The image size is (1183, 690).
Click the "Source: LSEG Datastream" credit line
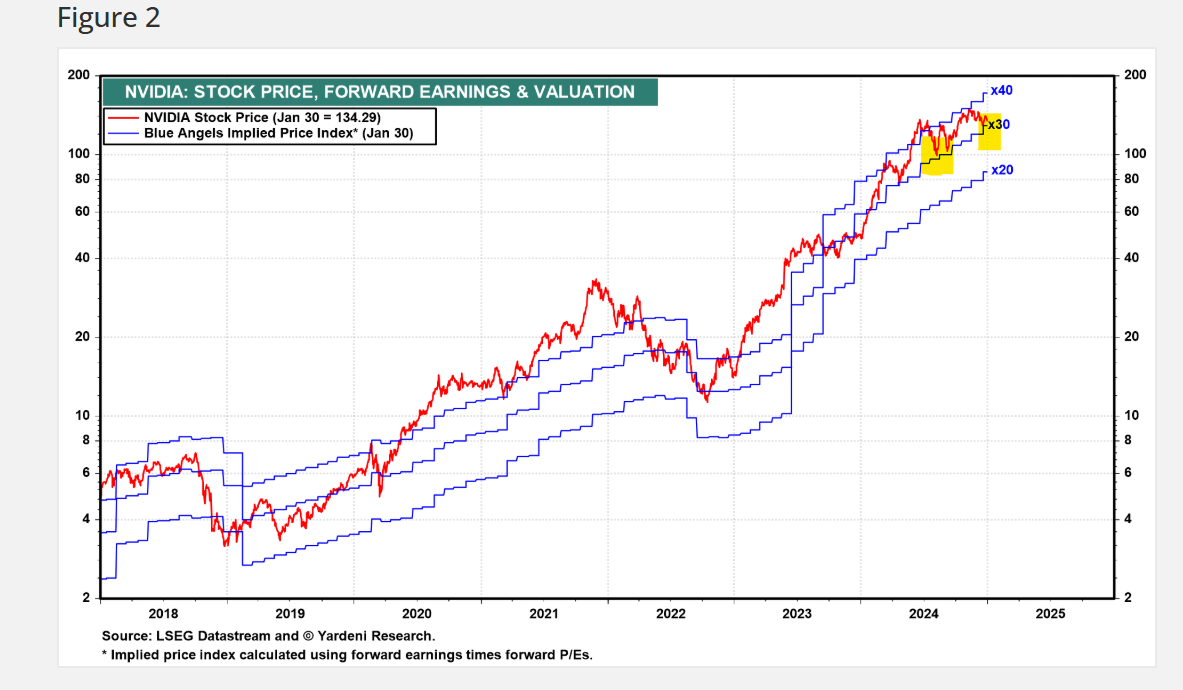(x=268, y=636)
